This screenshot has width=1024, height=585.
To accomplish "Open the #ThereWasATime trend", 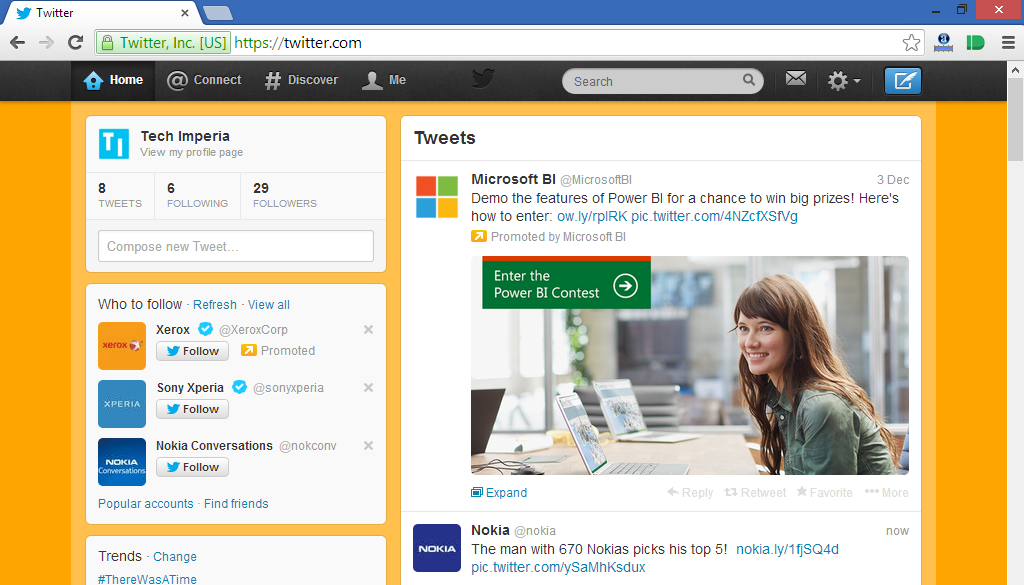I will (147, 579).
